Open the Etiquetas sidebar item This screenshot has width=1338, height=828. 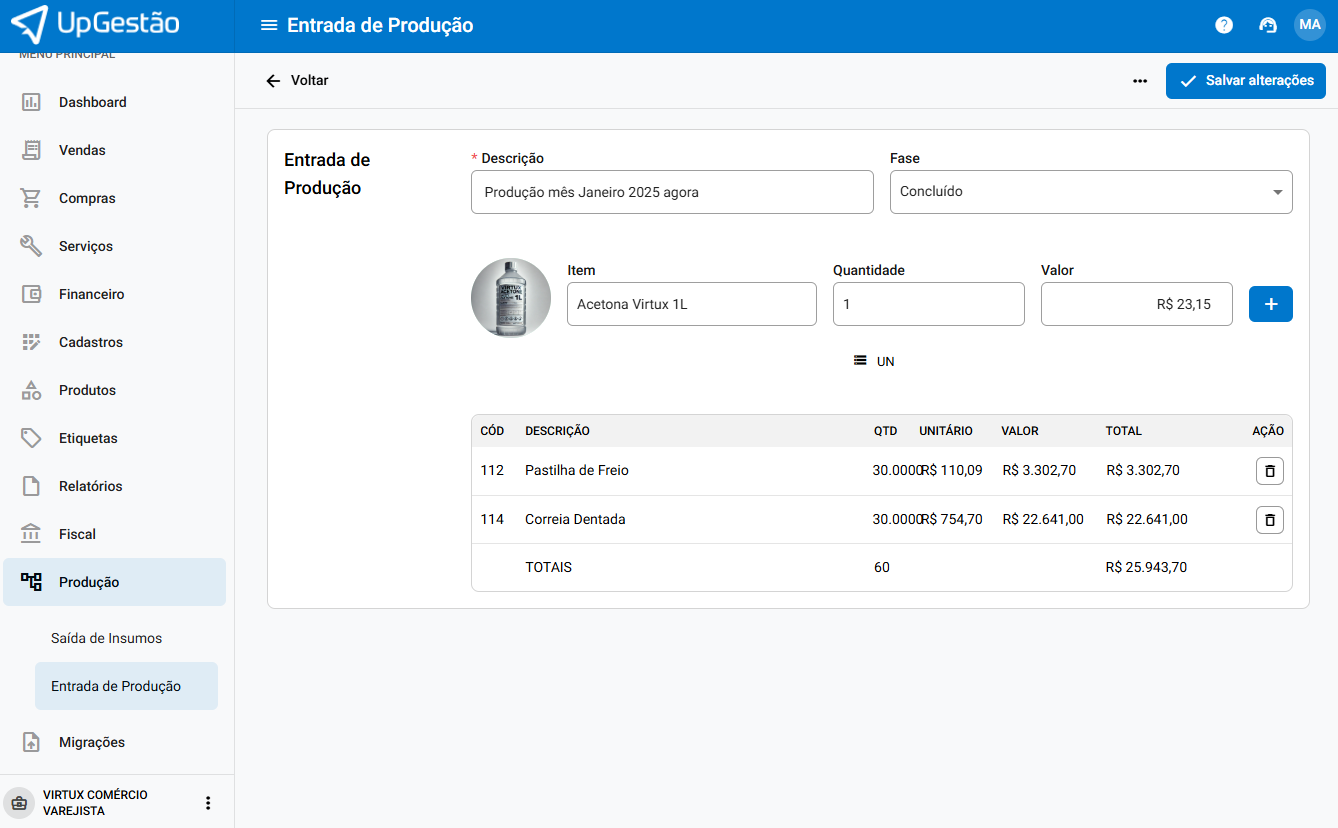[88, 438]
